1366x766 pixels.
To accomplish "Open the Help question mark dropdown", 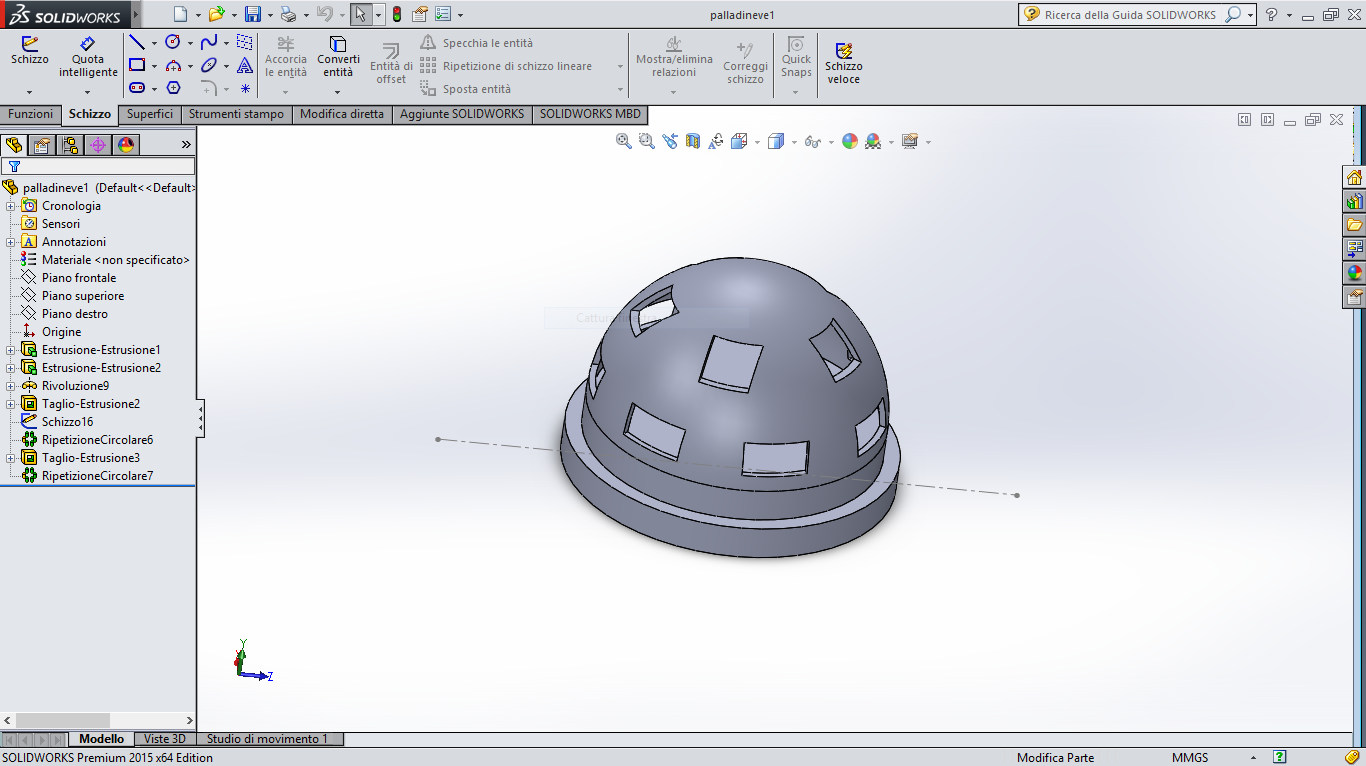I will coord(1289,15).
